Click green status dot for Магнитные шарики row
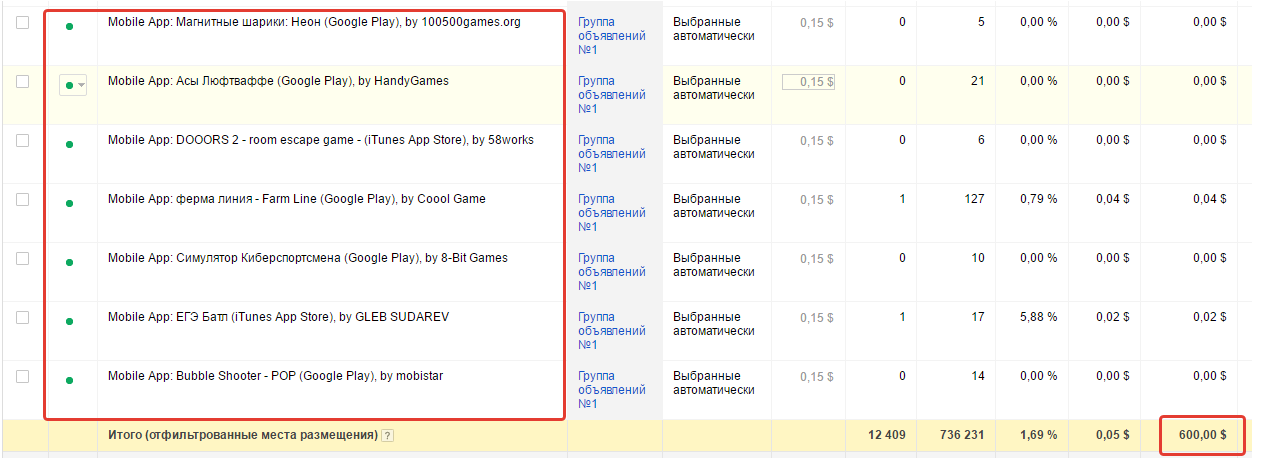 pyautogui.click(x=69, y=26)
